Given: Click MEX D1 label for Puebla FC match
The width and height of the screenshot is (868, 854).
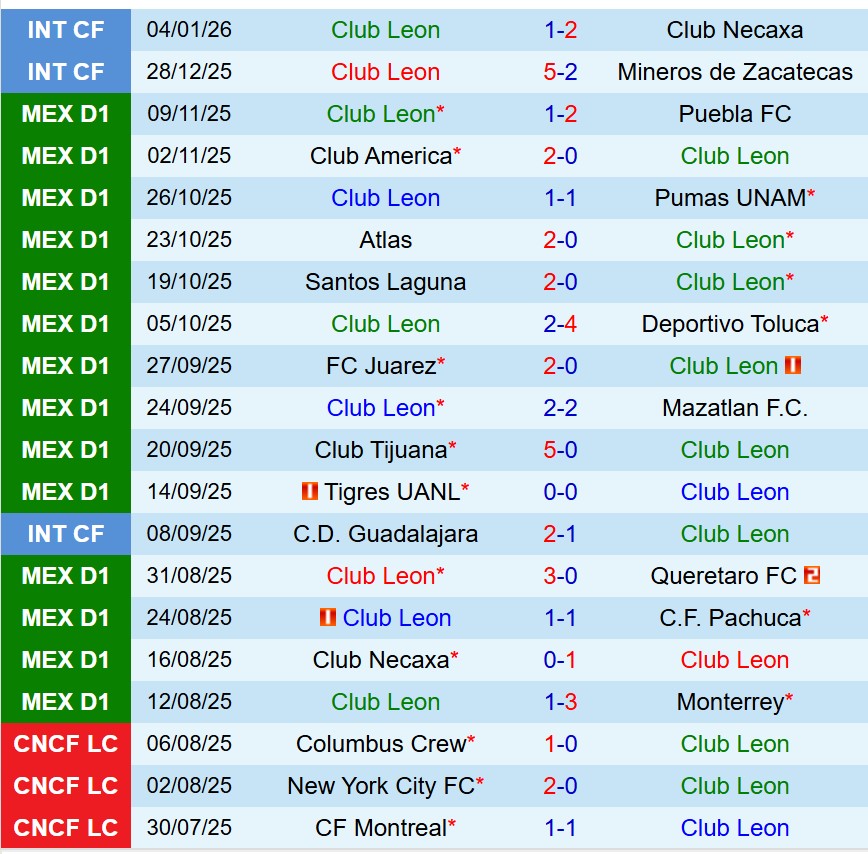Looking at the screenshot, I should (x=65, y=114).
